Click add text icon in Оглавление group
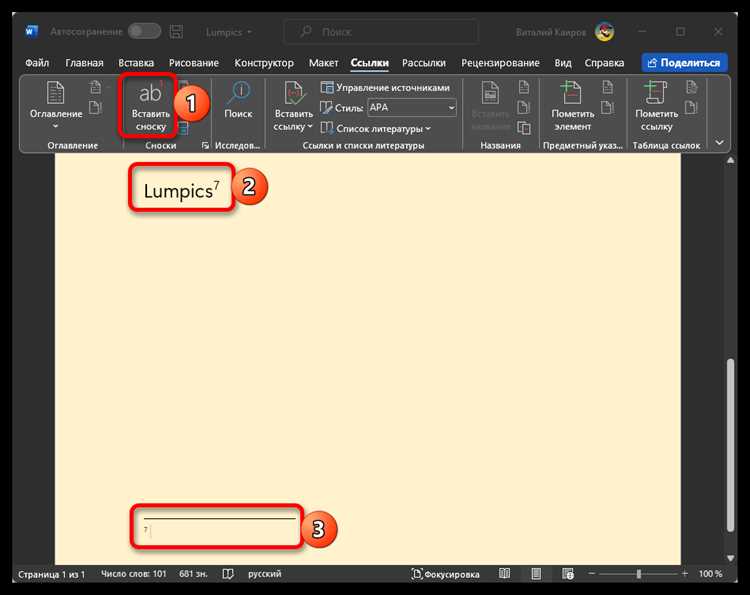The height and width of the screenshot is (595, 750). coord(96,87)
